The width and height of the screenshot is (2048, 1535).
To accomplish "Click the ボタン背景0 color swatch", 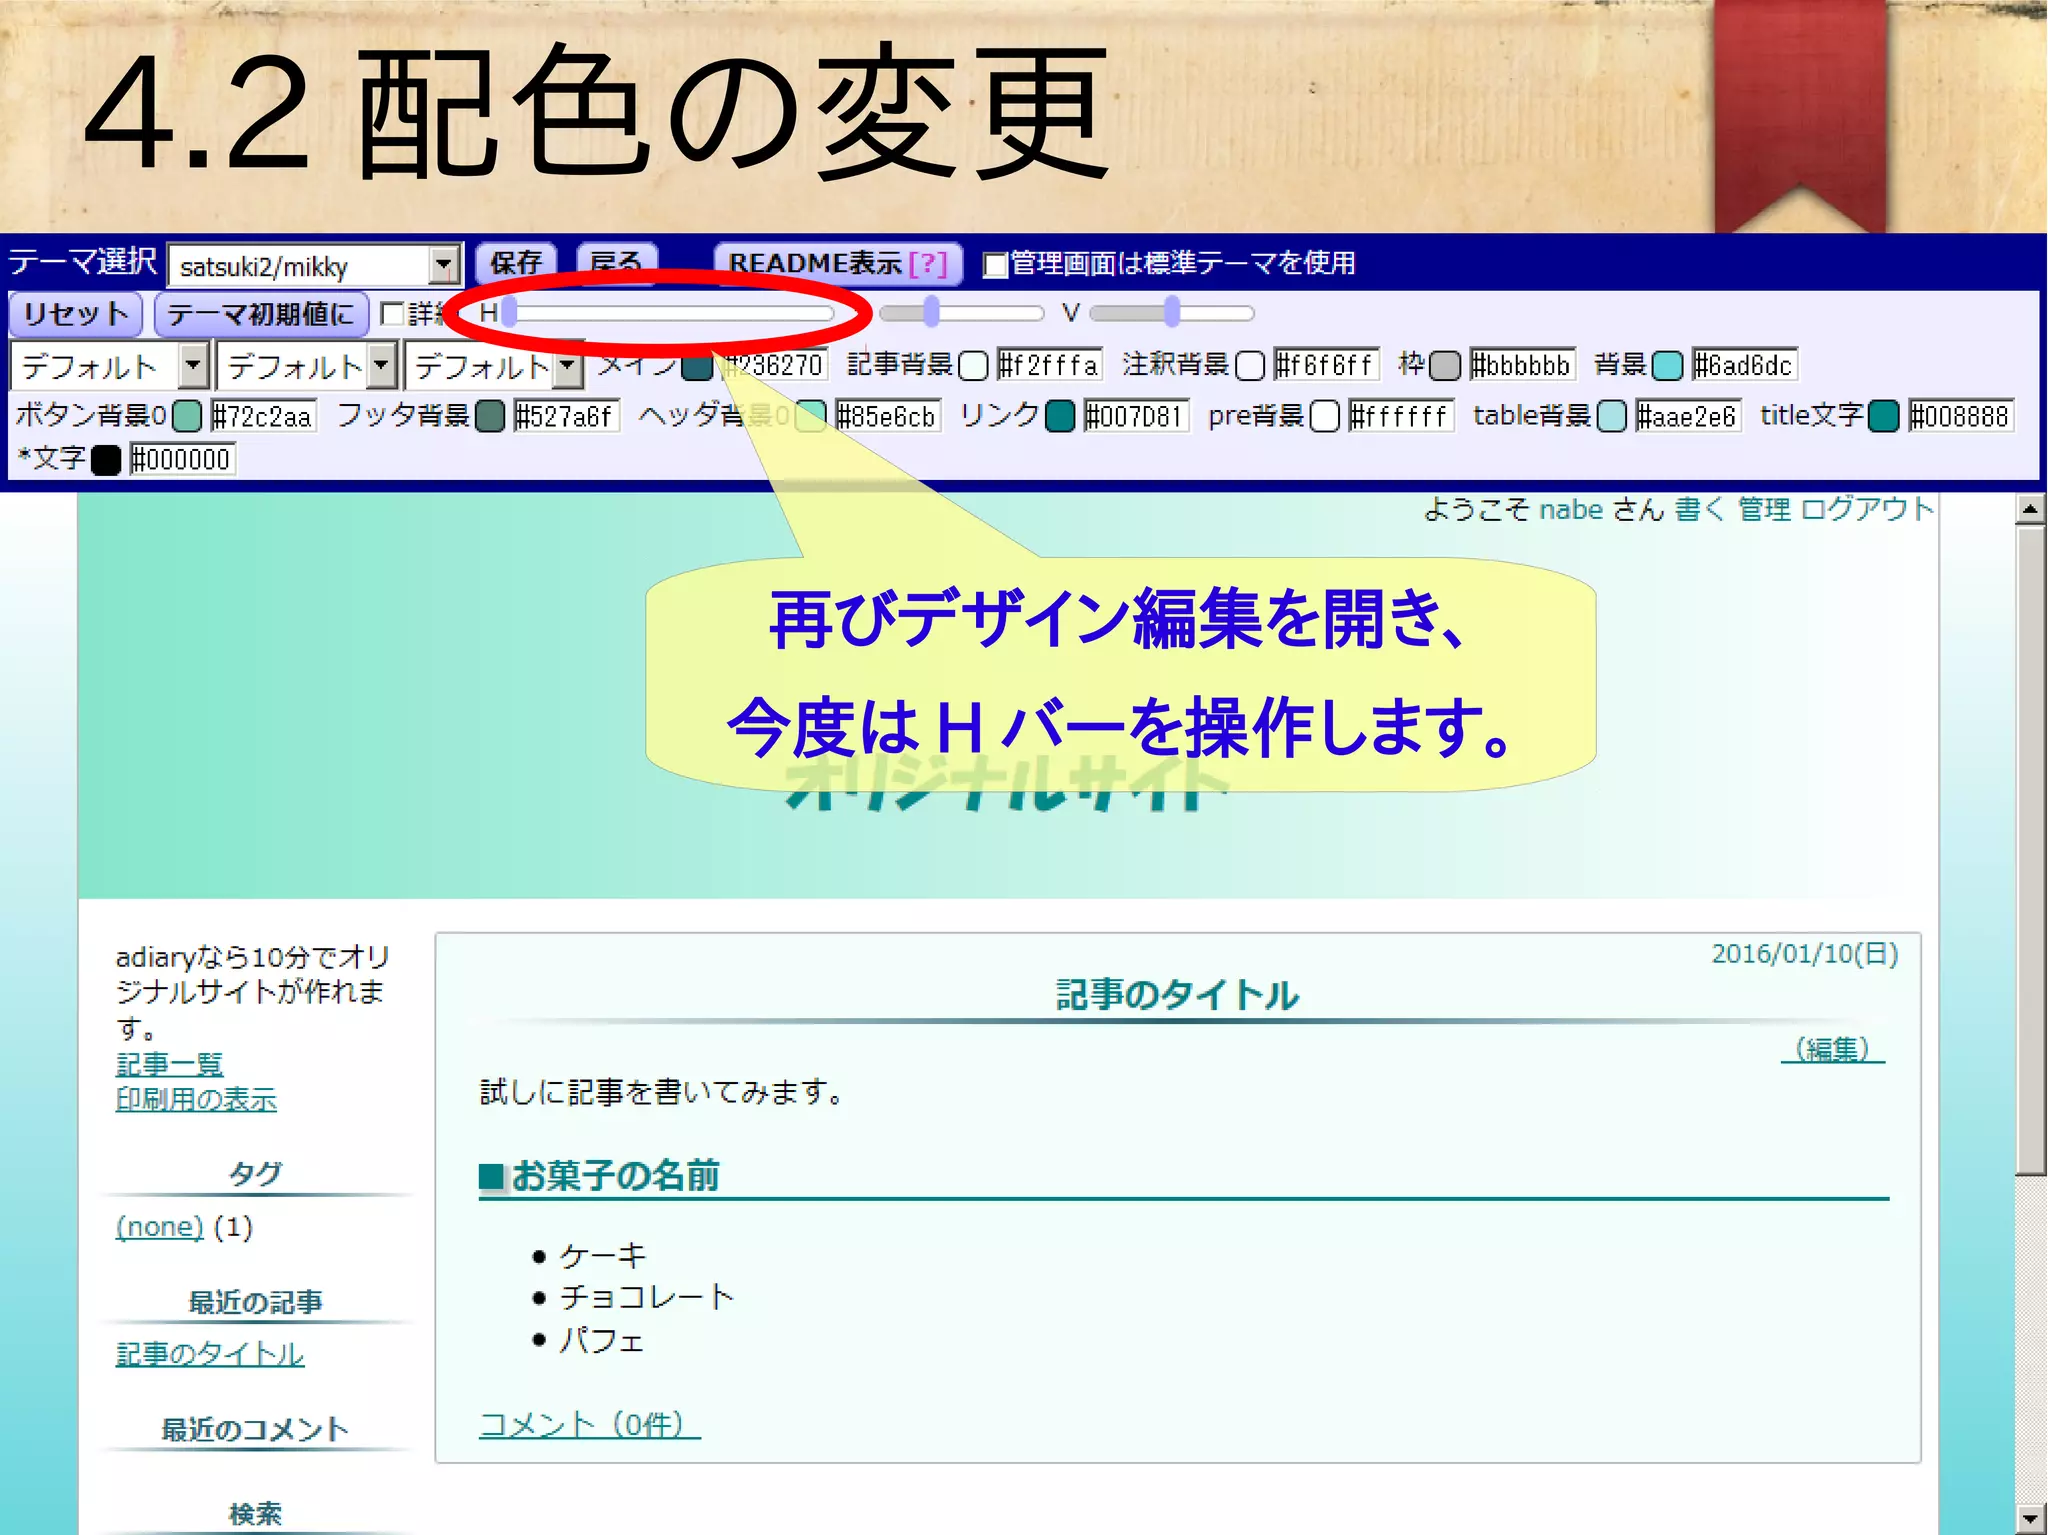I will pos(187,416).
